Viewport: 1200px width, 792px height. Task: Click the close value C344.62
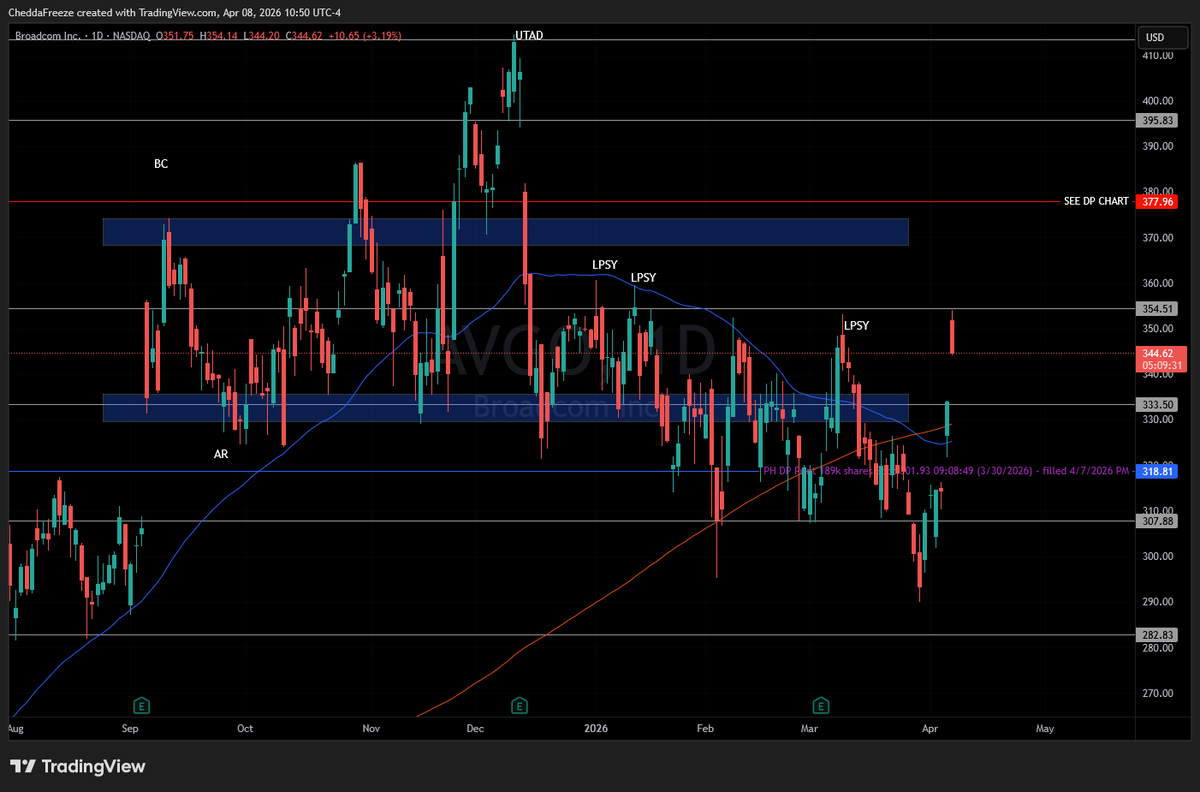(303, 37)
